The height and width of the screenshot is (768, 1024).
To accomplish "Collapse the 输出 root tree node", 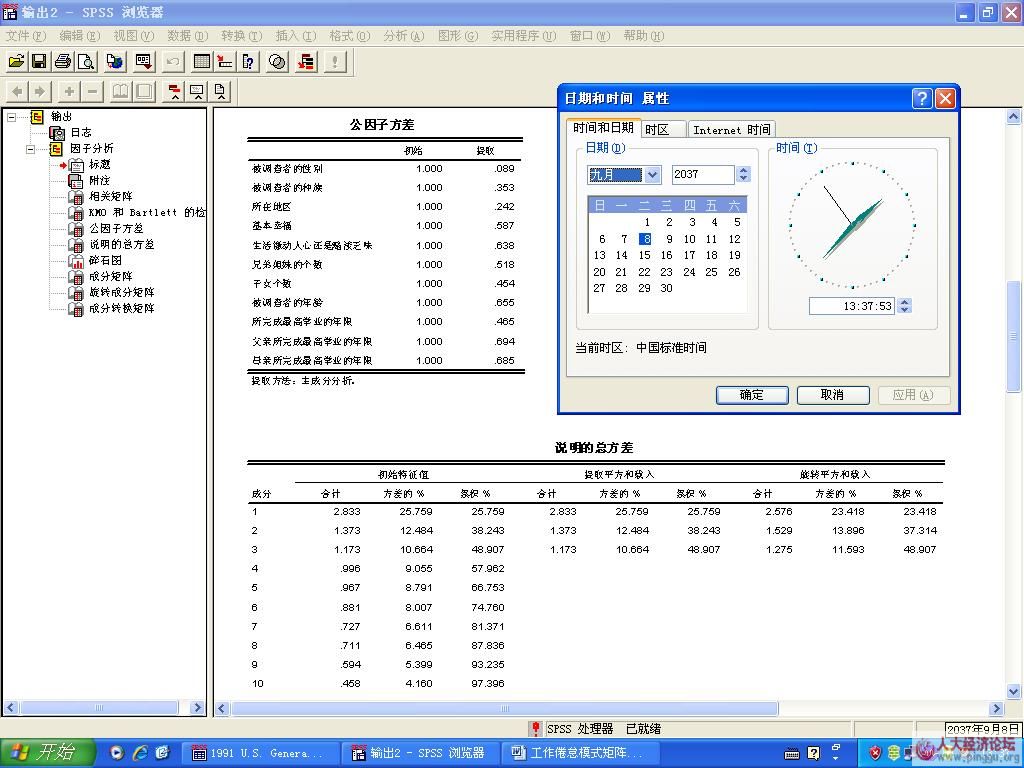I will click(x=11, y=117).
